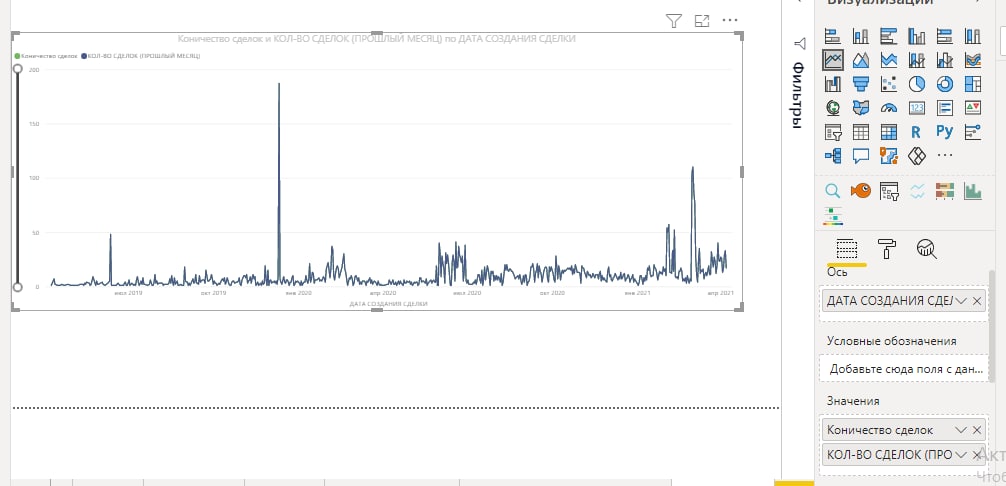
Task: Remove КОЛ-ВО СДЕЛОК (ПРО field from values
Action: point(976,455)
